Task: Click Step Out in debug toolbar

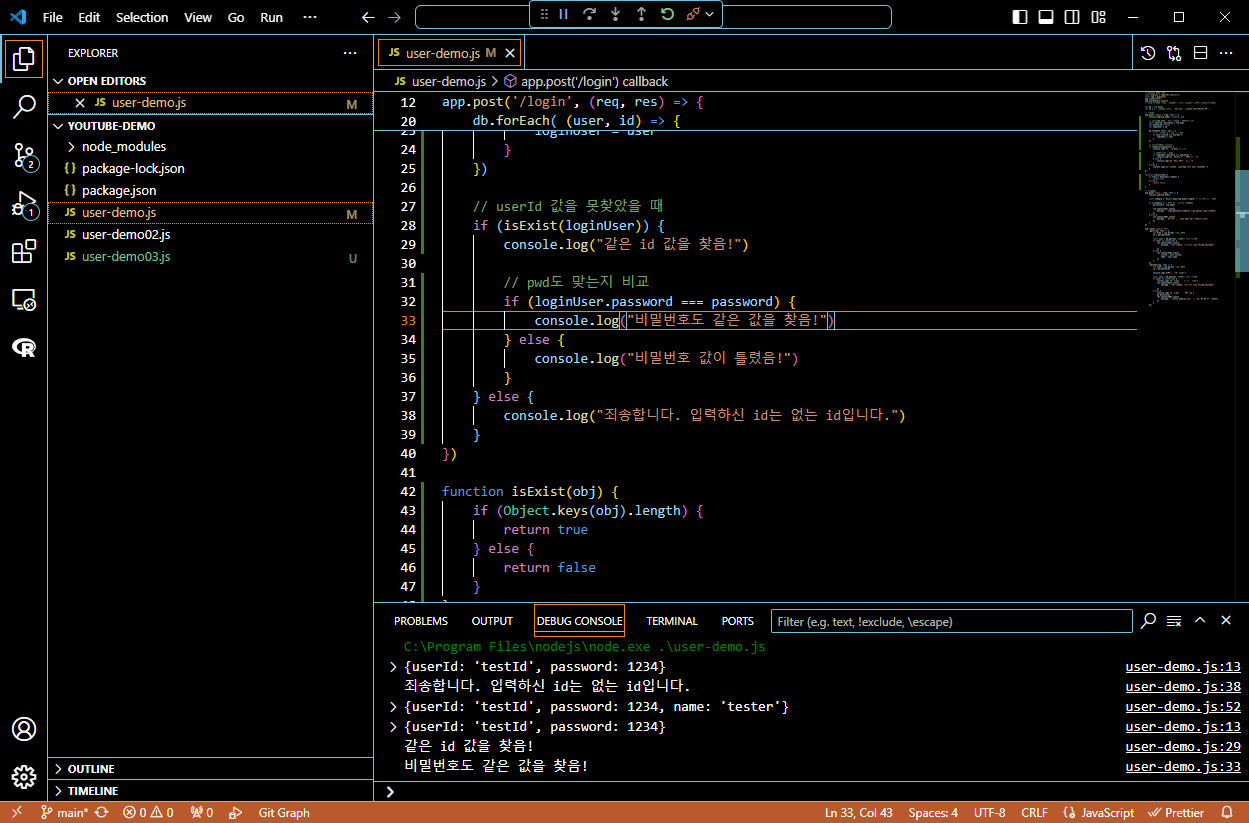Action: tap(641, 15)
